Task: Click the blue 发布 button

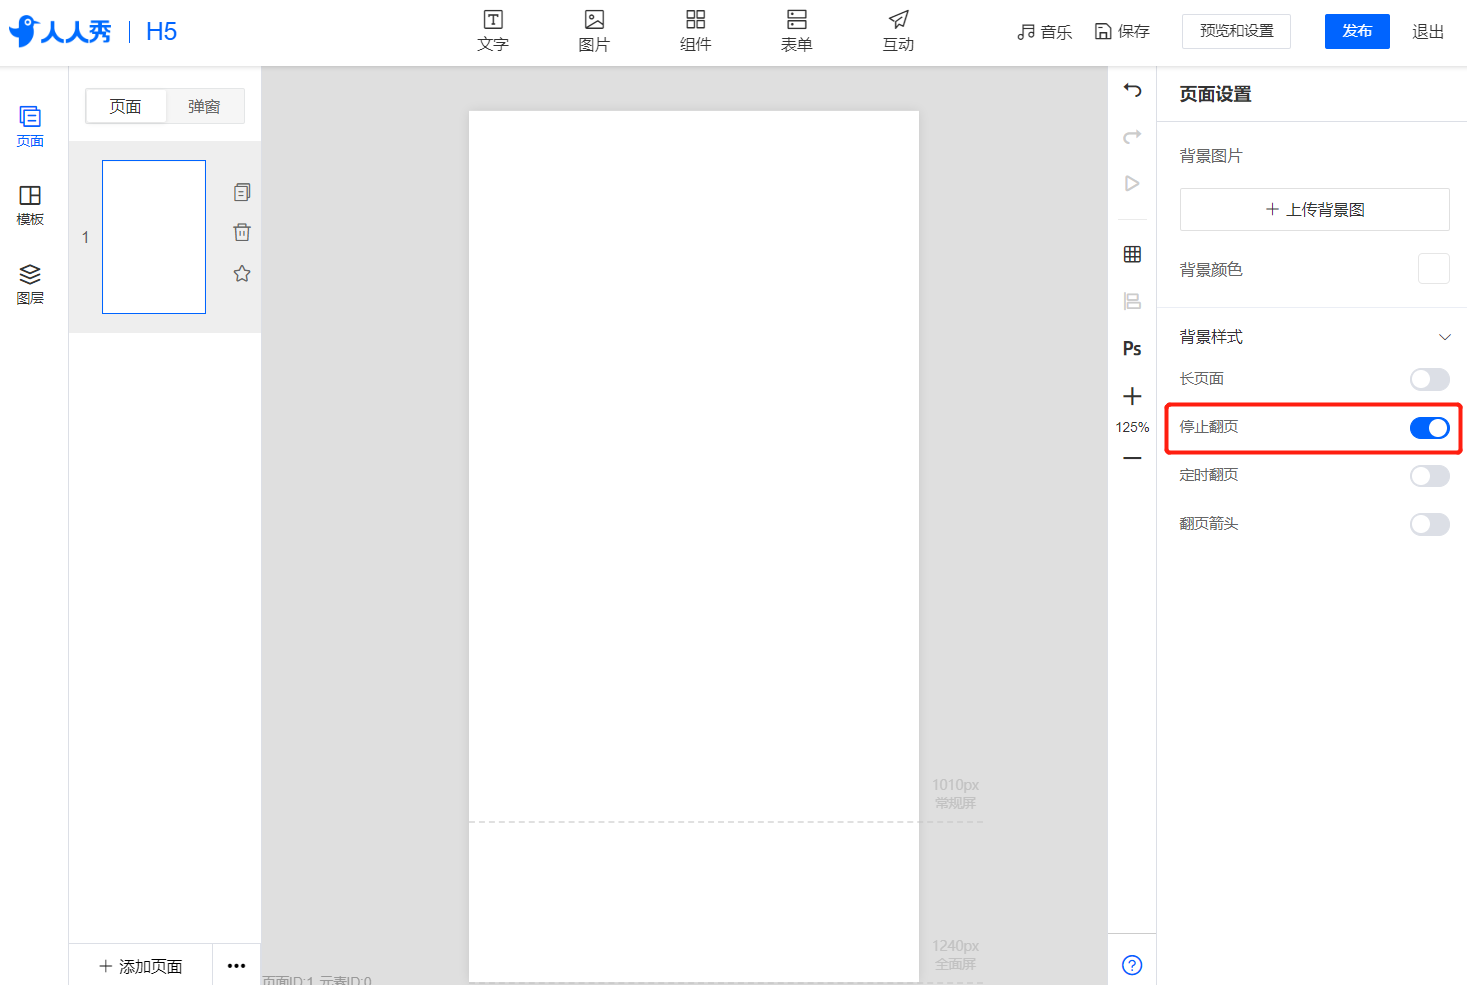Action: (1357, 31)
